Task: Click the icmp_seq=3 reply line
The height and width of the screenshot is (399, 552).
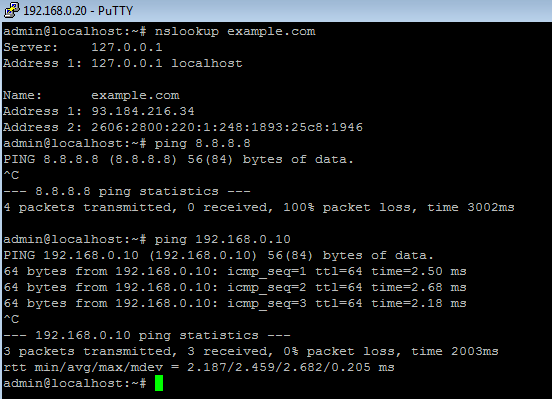Action: pos(235,303)
